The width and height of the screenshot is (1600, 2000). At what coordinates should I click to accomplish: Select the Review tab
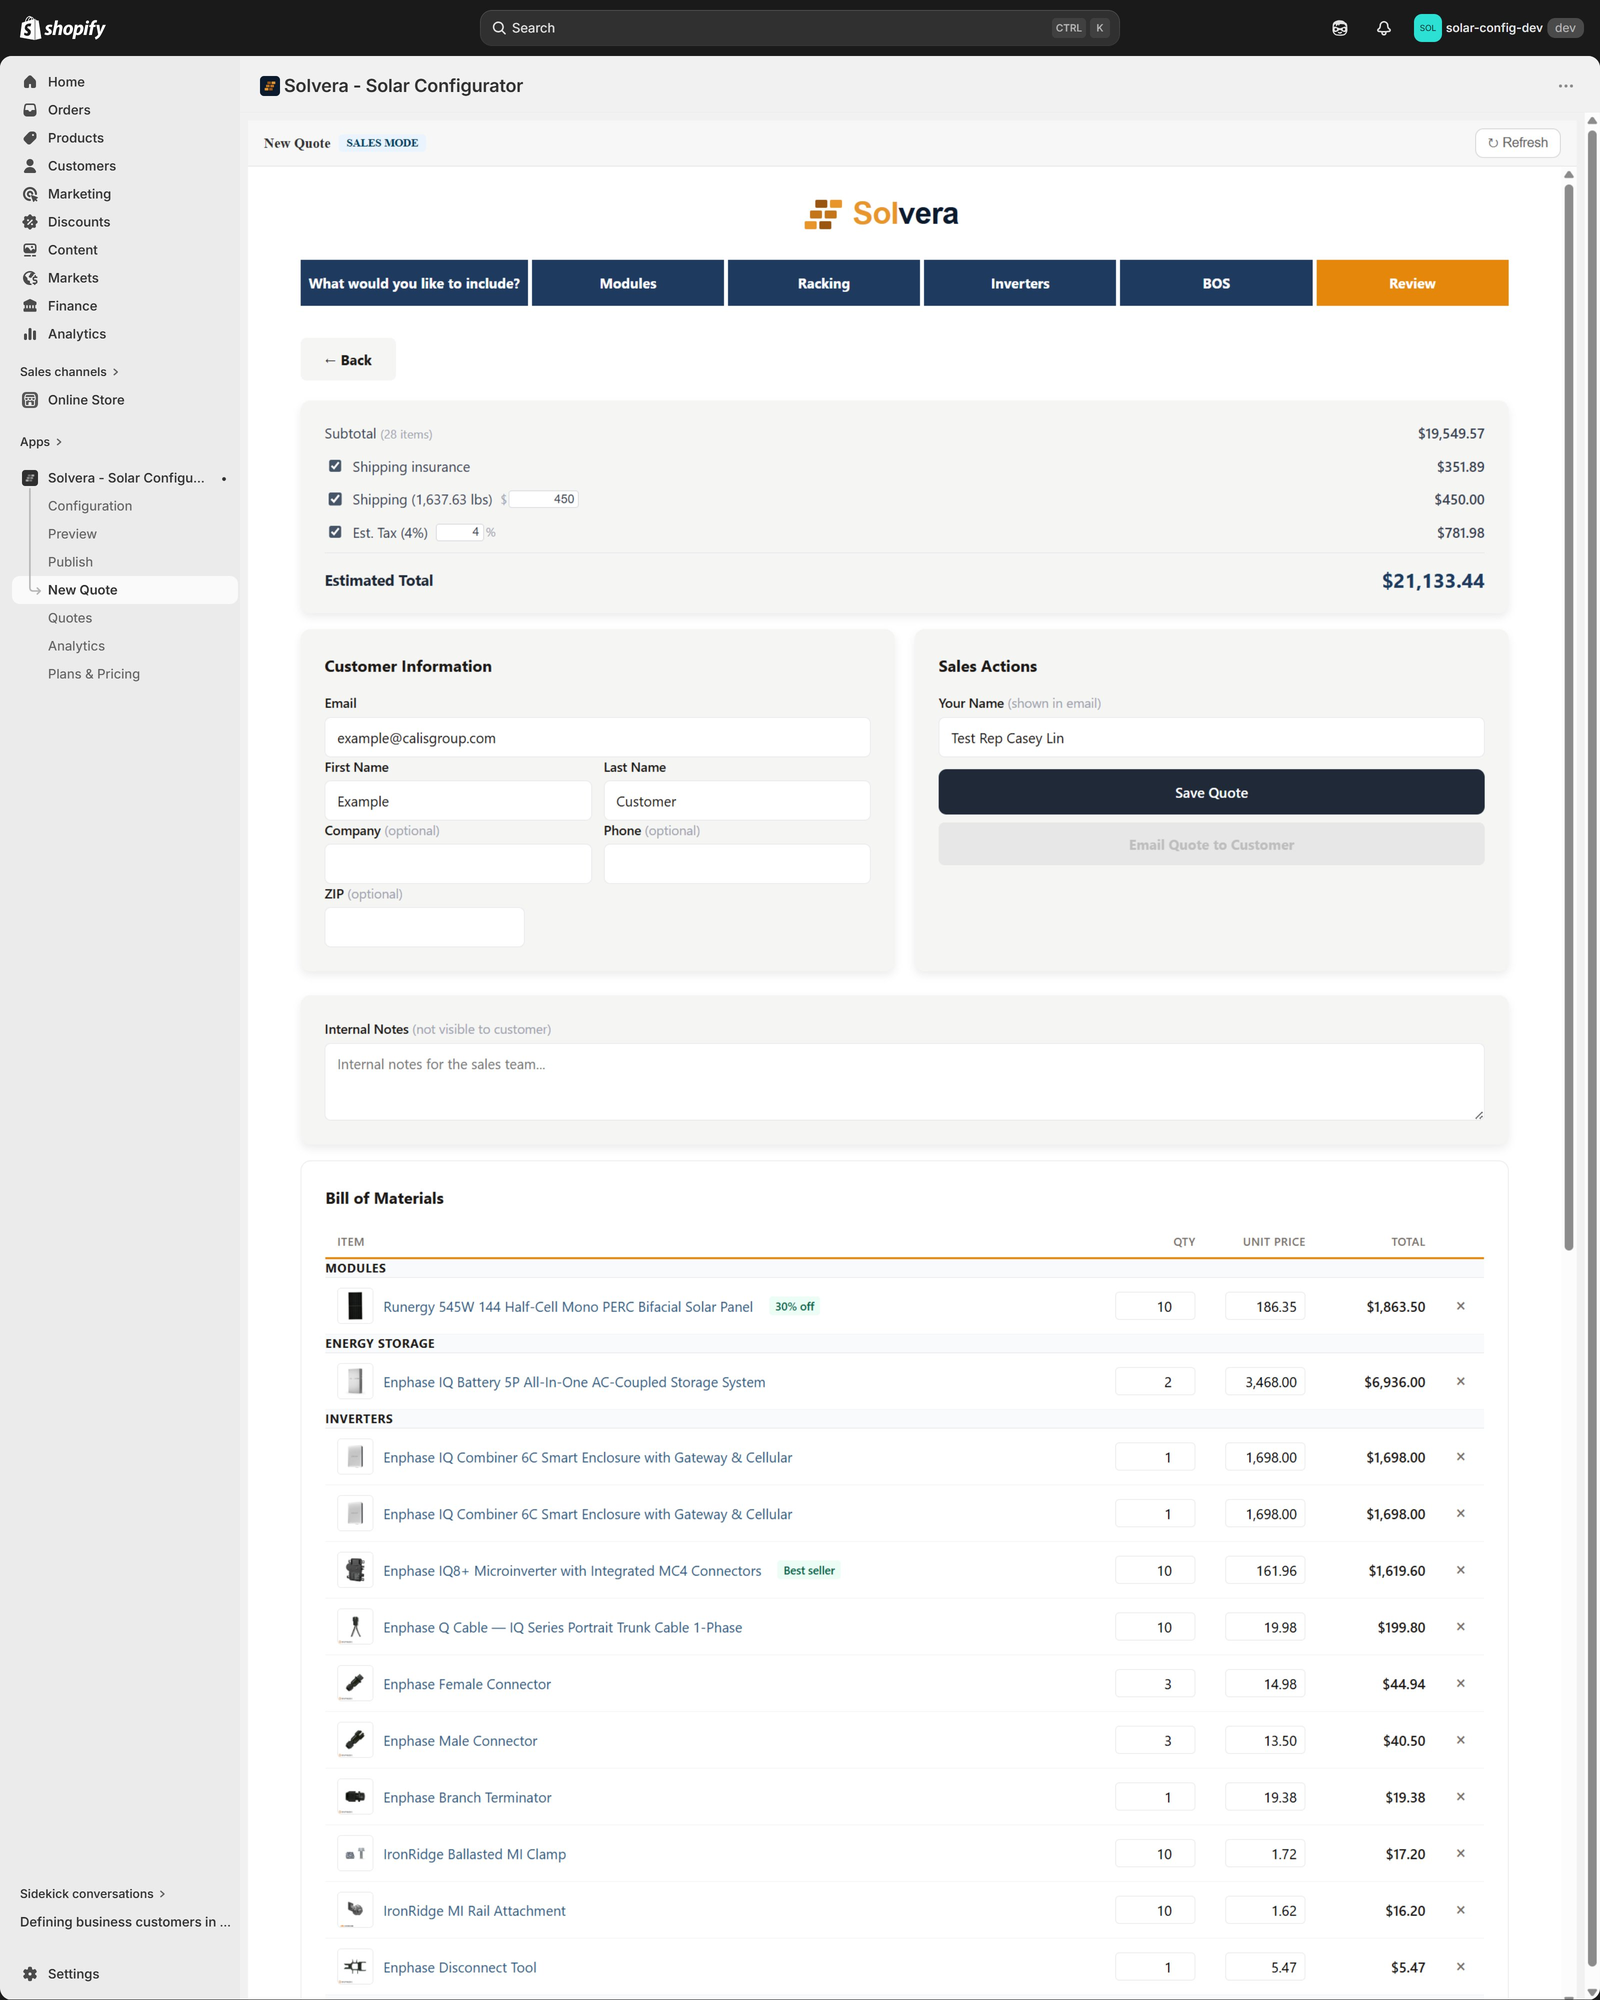tap(1412, 283)
